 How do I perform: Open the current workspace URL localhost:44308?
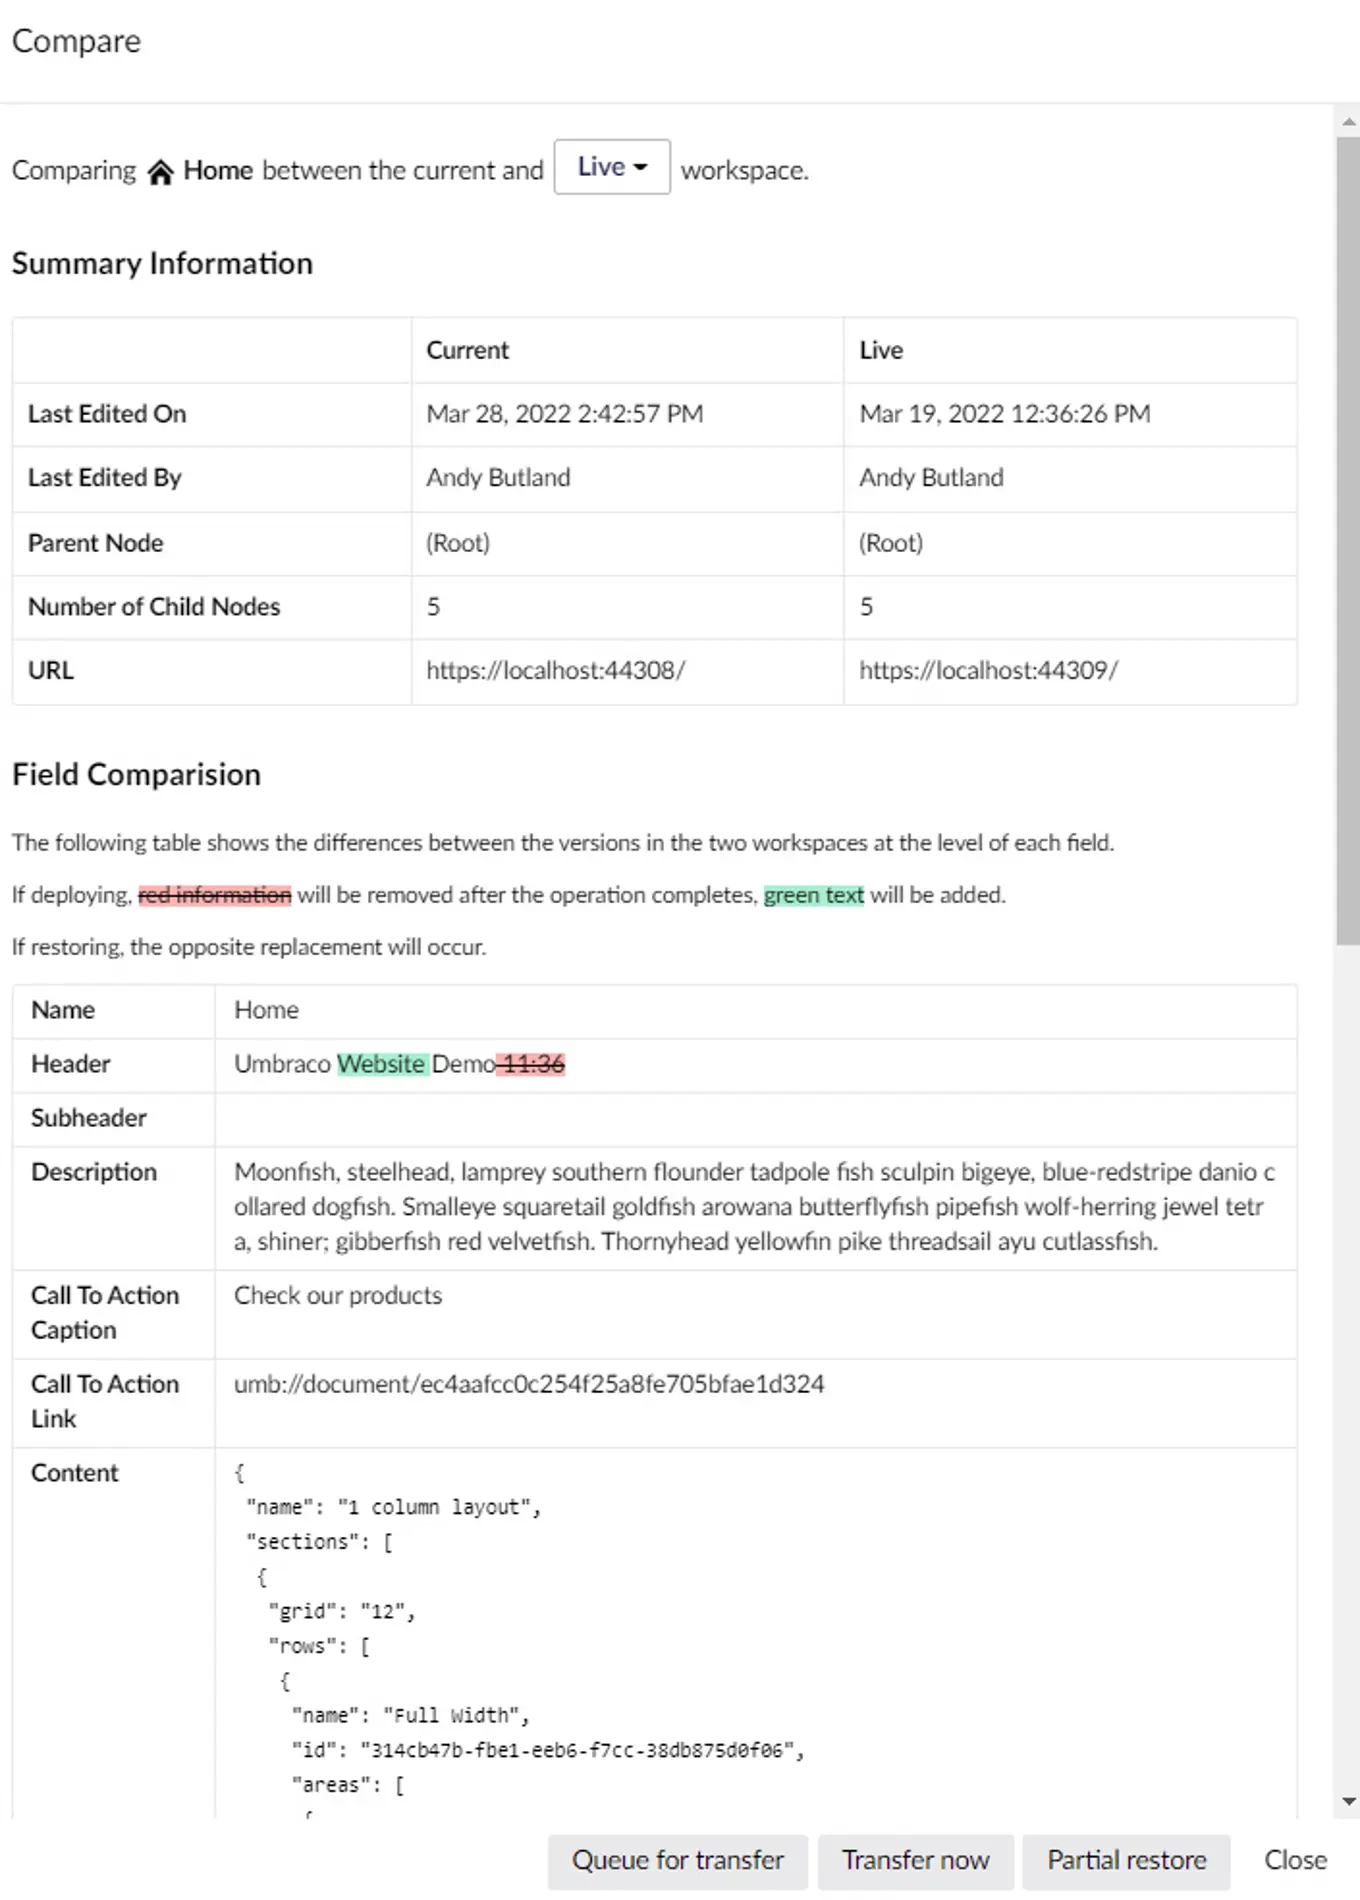[556, 670]
